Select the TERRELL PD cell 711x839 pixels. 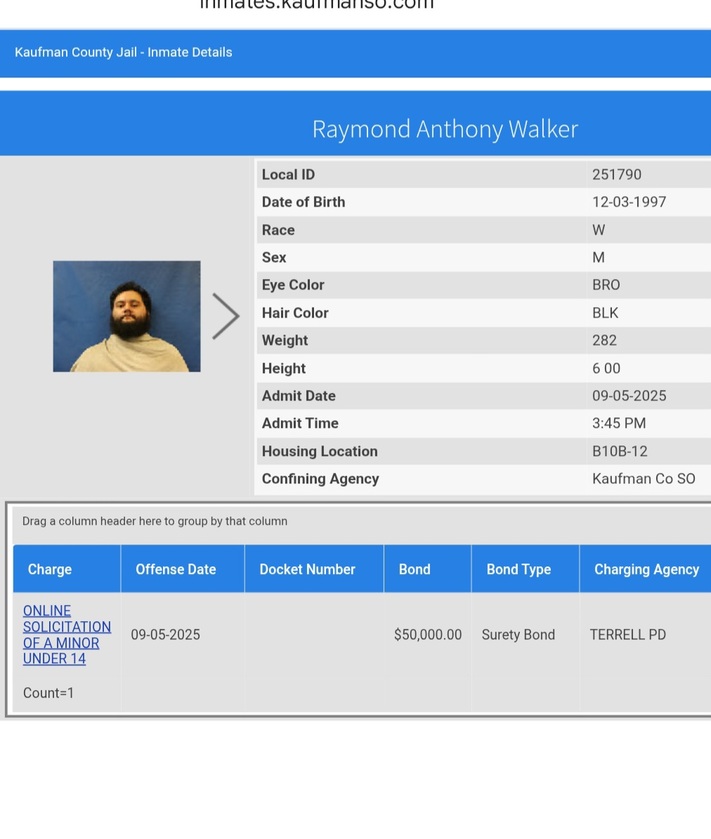[x=628, y=635]
